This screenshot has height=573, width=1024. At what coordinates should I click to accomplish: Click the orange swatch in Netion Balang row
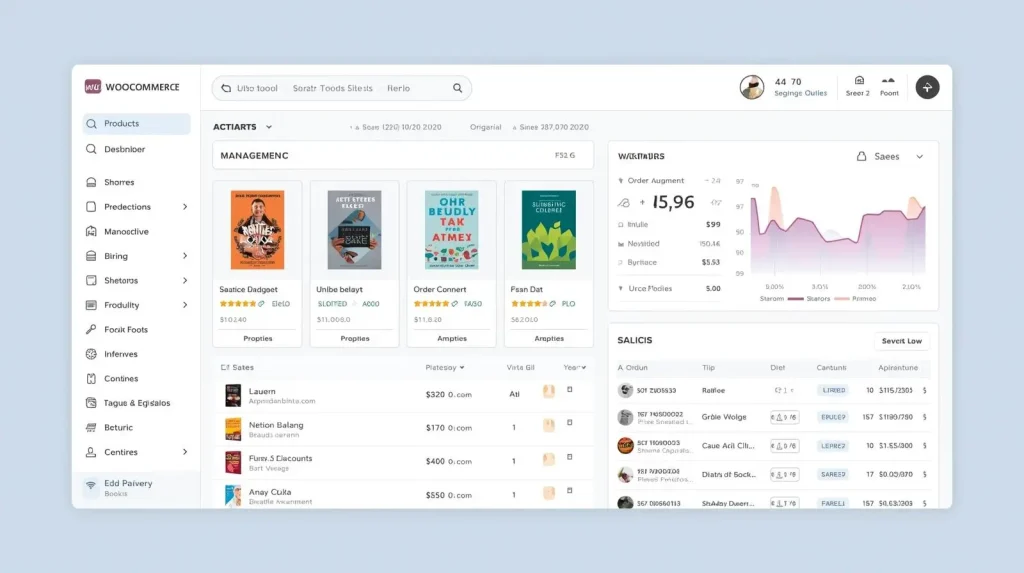[549, 425]
